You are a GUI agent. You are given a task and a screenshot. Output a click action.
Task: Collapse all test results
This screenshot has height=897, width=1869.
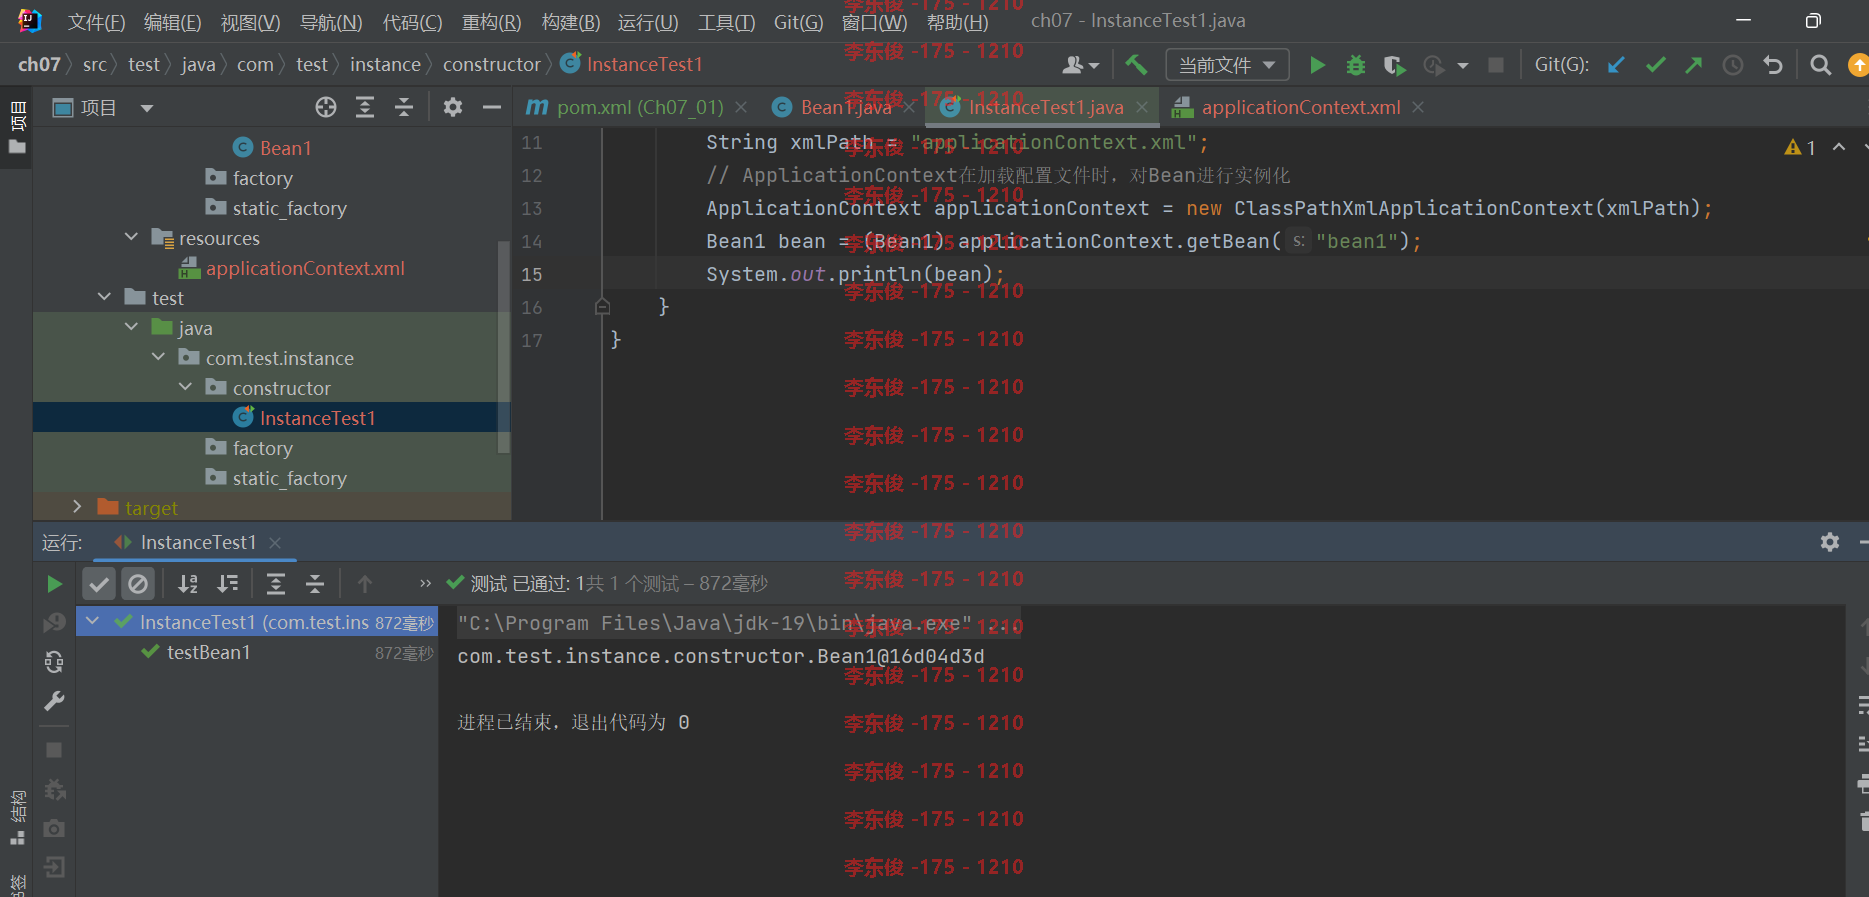[315, 584]
